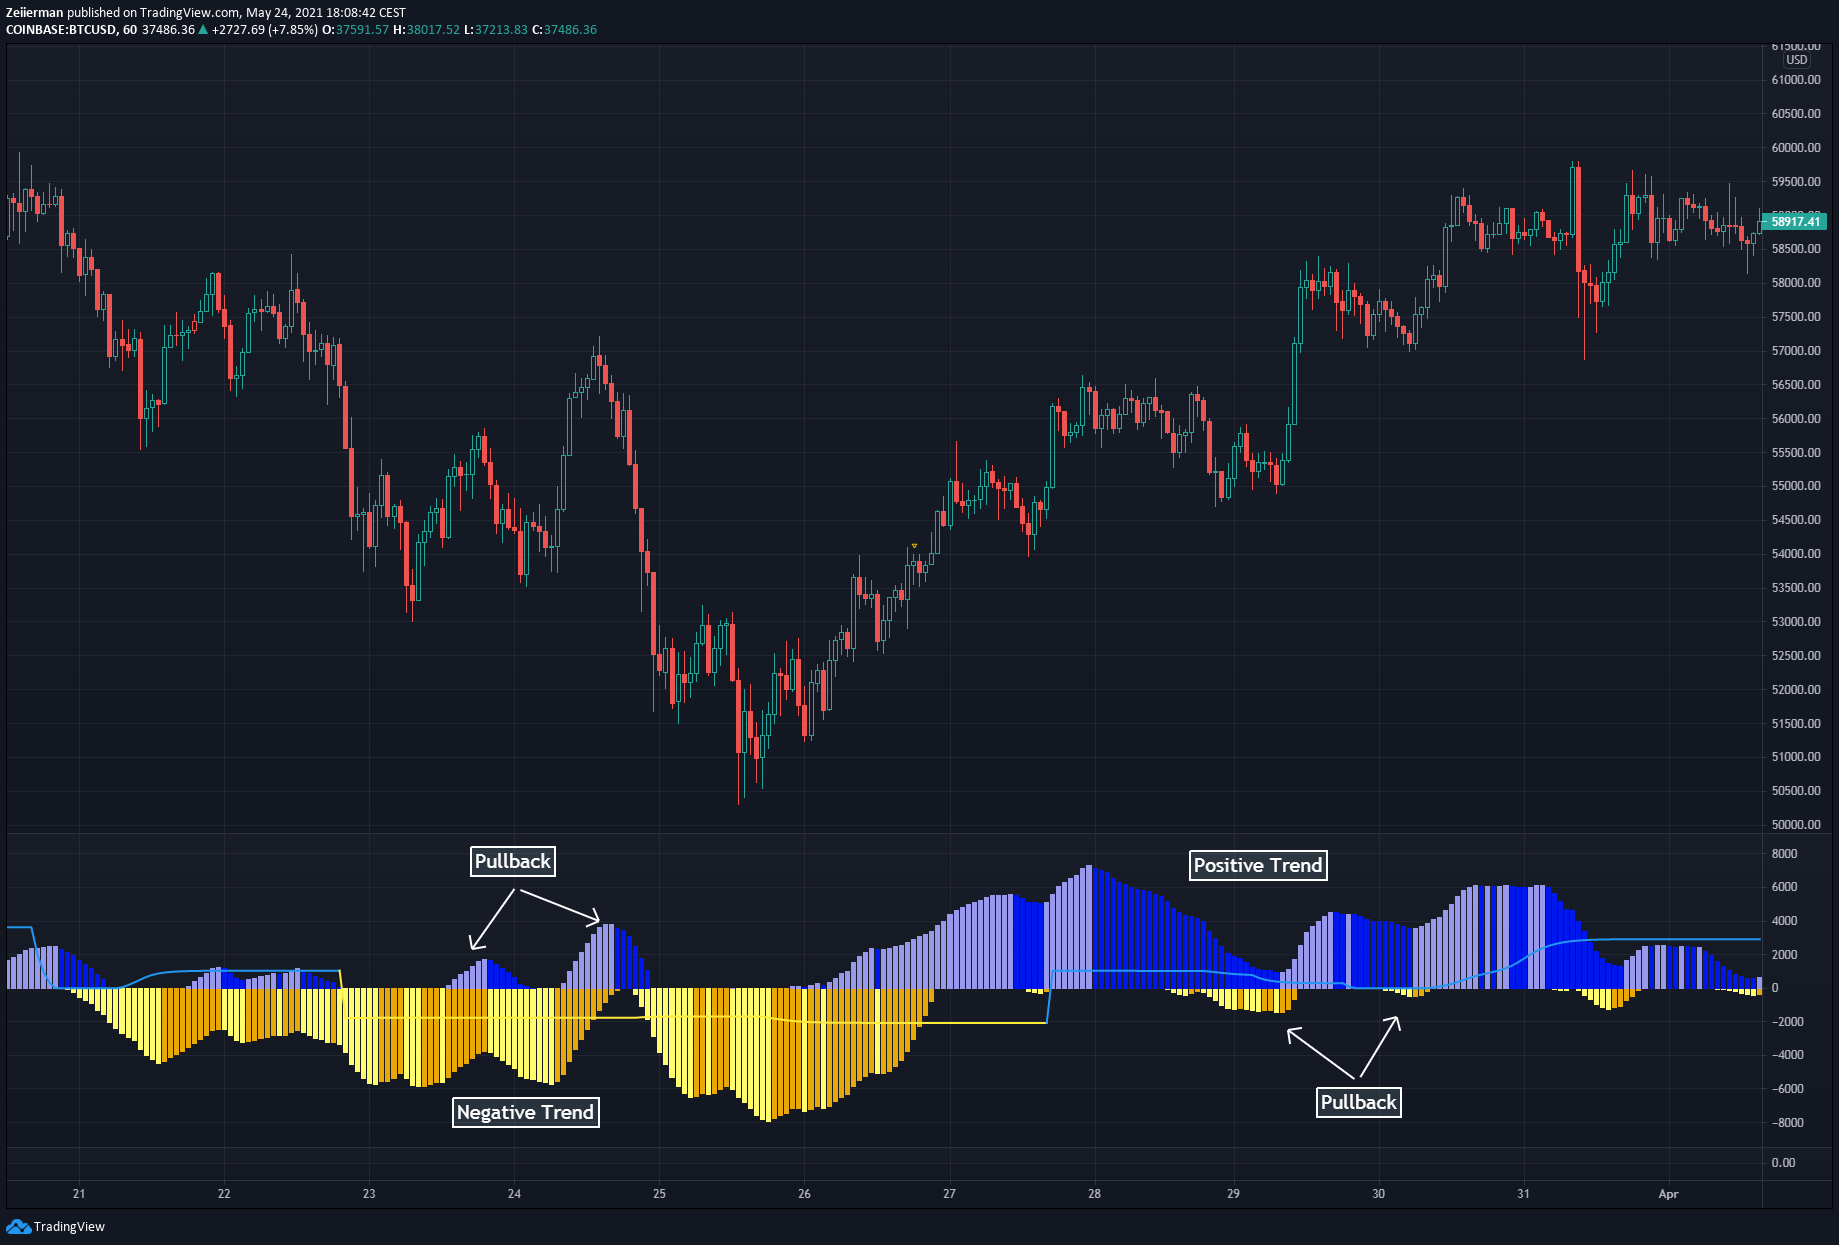Click the COINBASE:BTCUSD symbol title
Screen dimensions: 1839x1245
[61, 30]
